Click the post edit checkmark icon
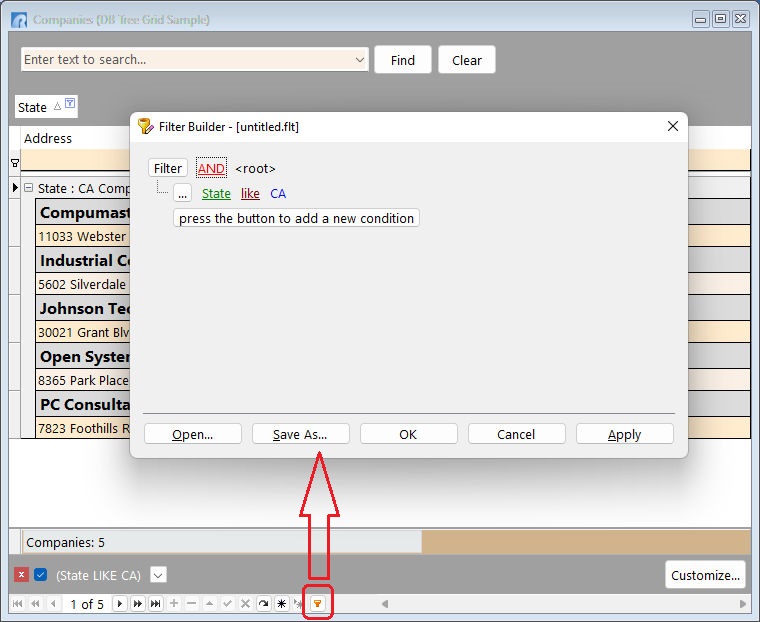This screenshot has width=760, height=622. pyautogui.click(x=227, y=604)
